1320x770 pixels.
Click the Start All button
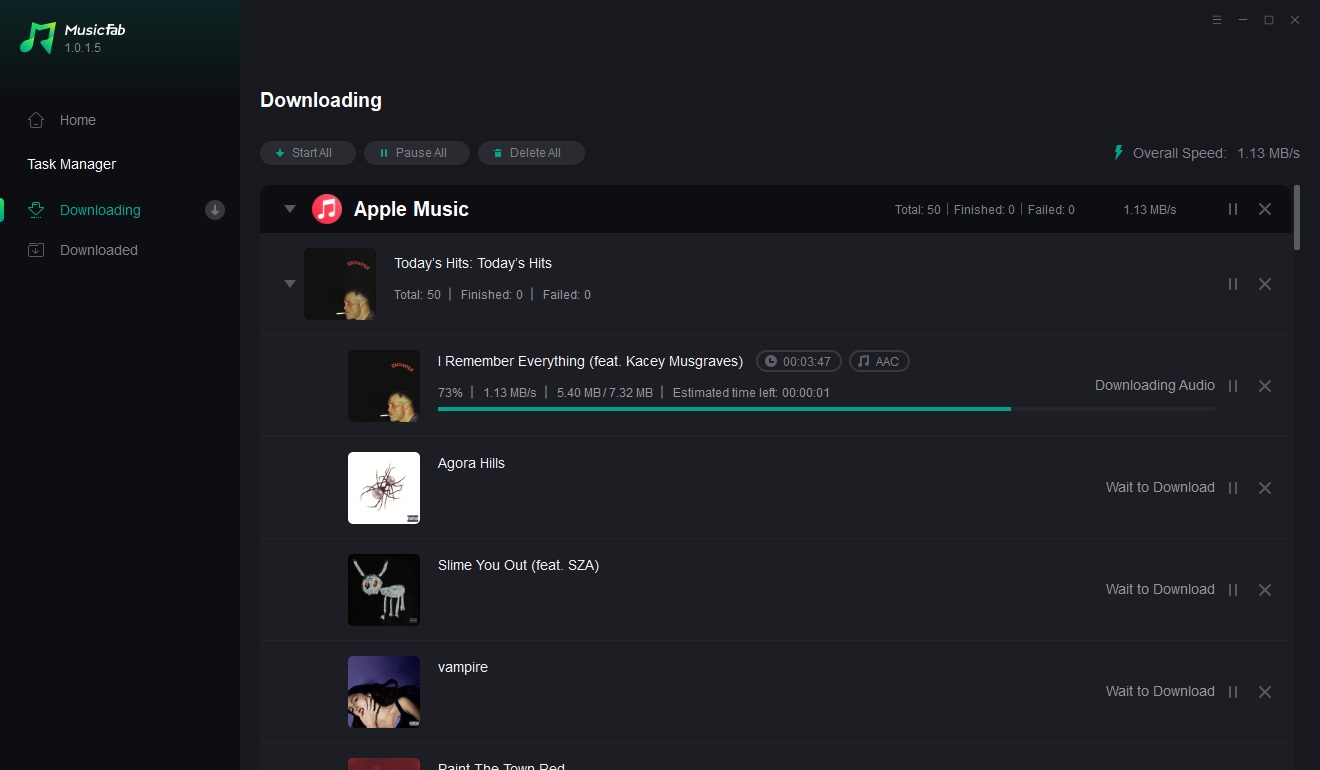pyautogui.click(x=308, y=153)
